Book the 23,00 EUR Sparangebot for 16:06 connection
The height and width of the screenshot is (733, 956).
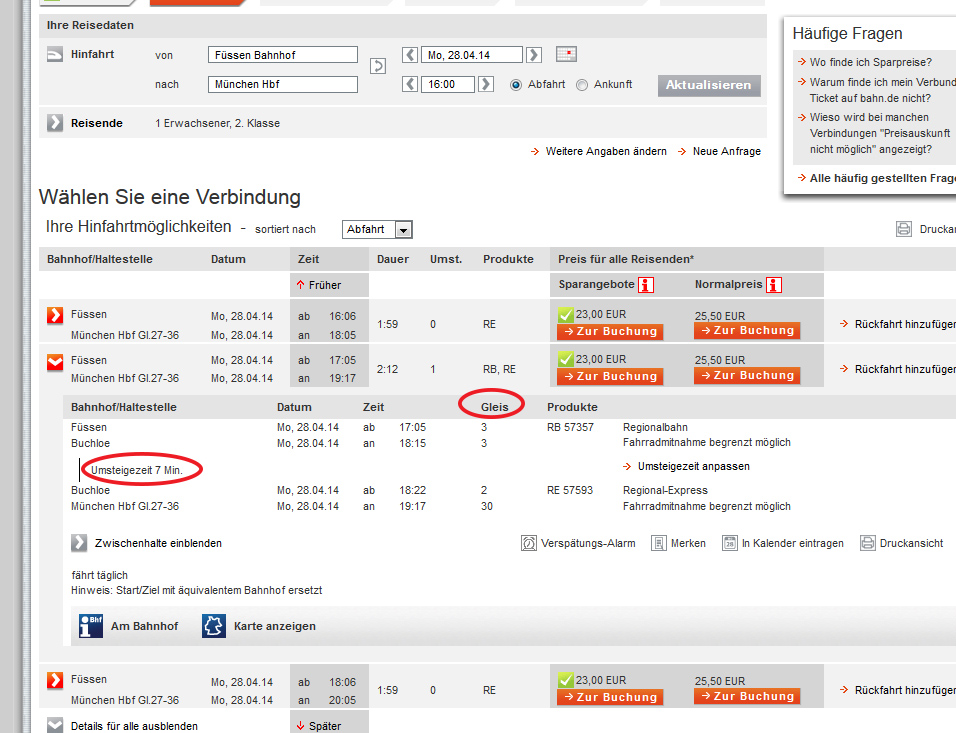click(610, 332)
